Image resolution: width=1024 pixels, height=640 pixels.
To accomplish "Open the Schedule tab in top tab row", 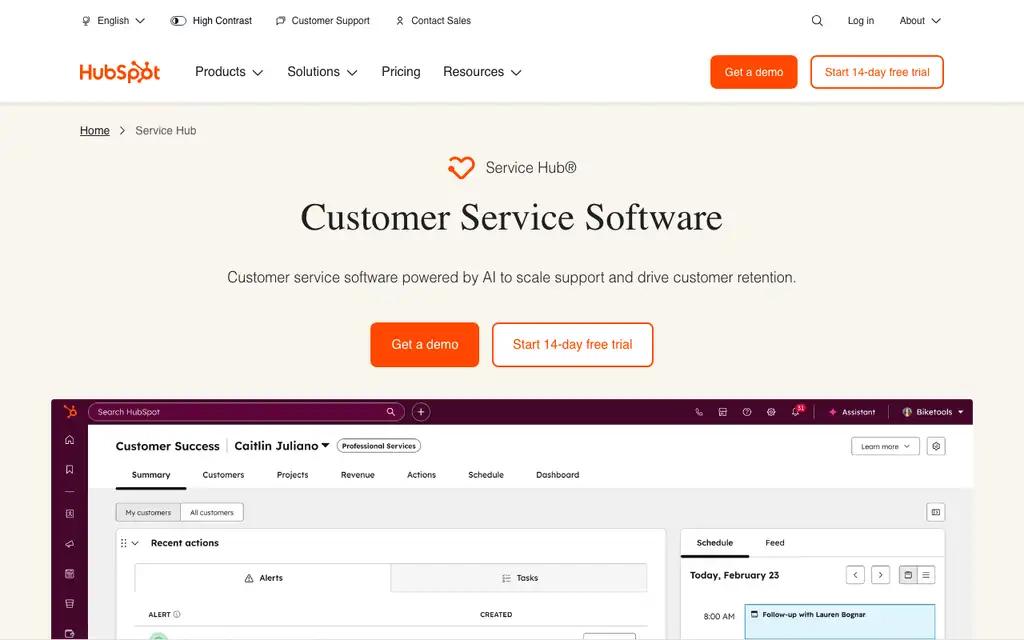I will click(486, 475).
